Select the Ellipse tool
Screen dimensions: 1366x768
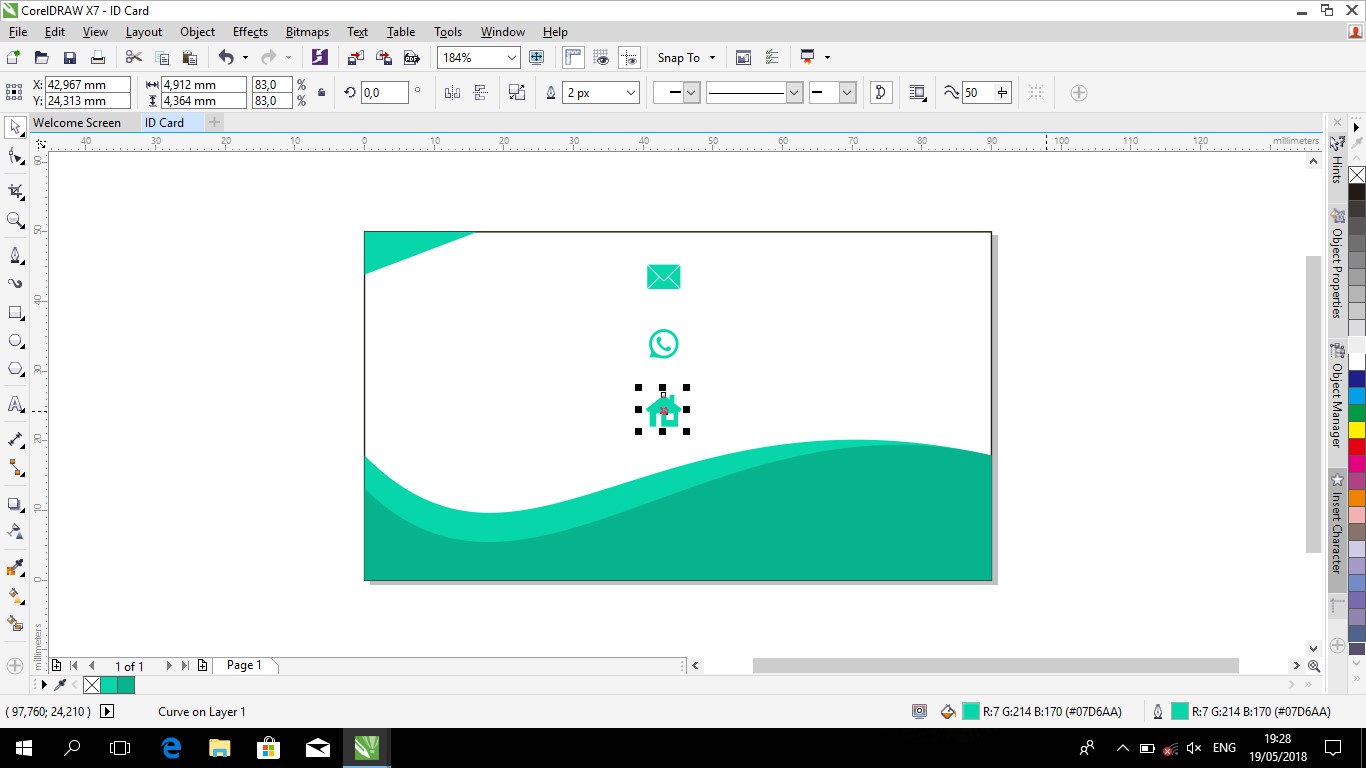click(x=16, y=341)
